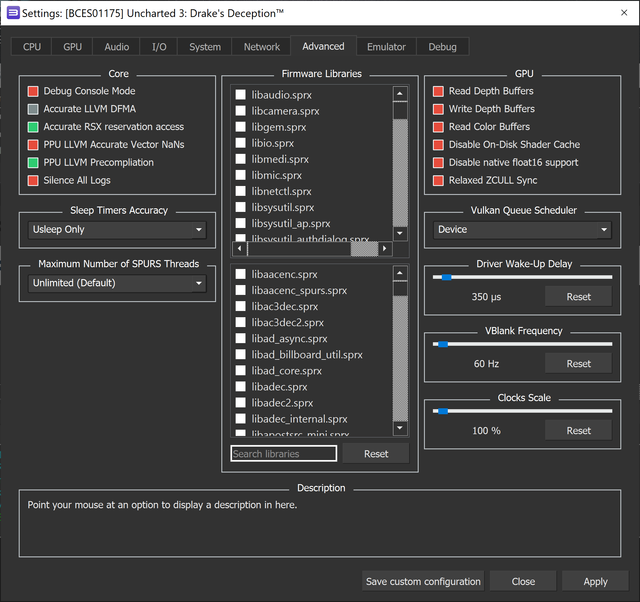Click right arrow of horizontal library scrollbar
This screenshot has width=640, height=602.
(x=384, y=248)
